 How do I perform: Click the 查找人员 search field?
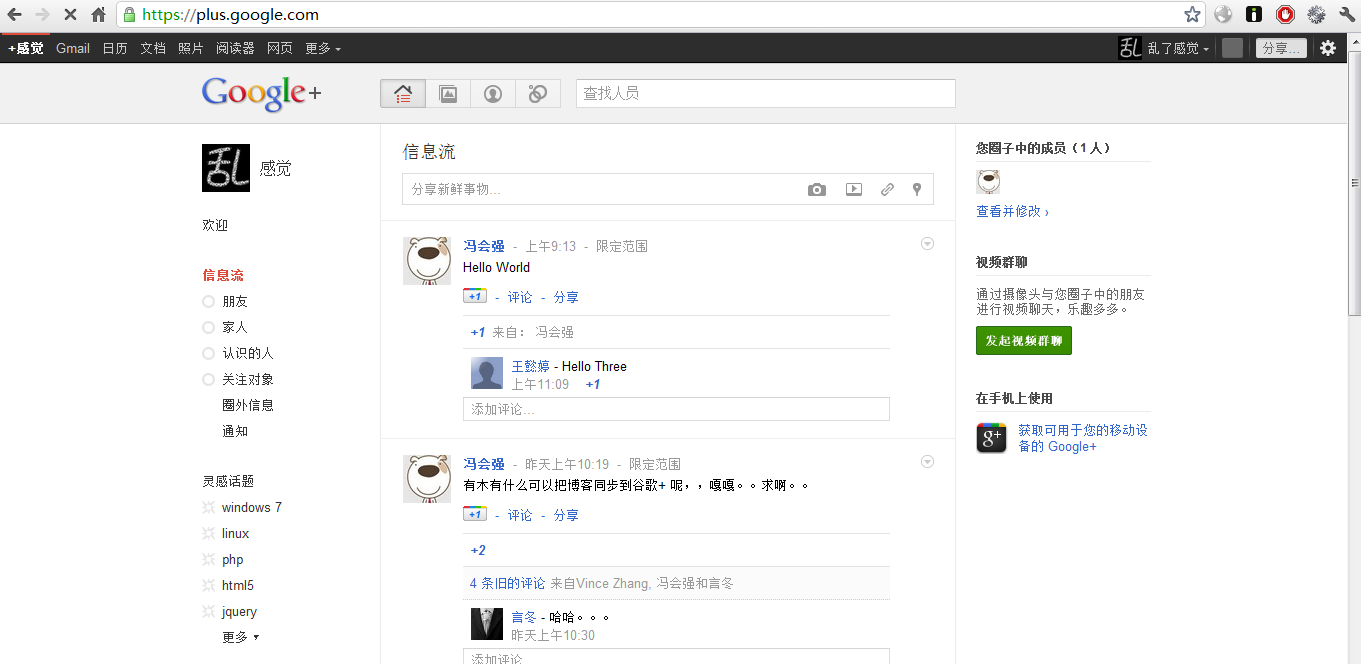(766, 94)
